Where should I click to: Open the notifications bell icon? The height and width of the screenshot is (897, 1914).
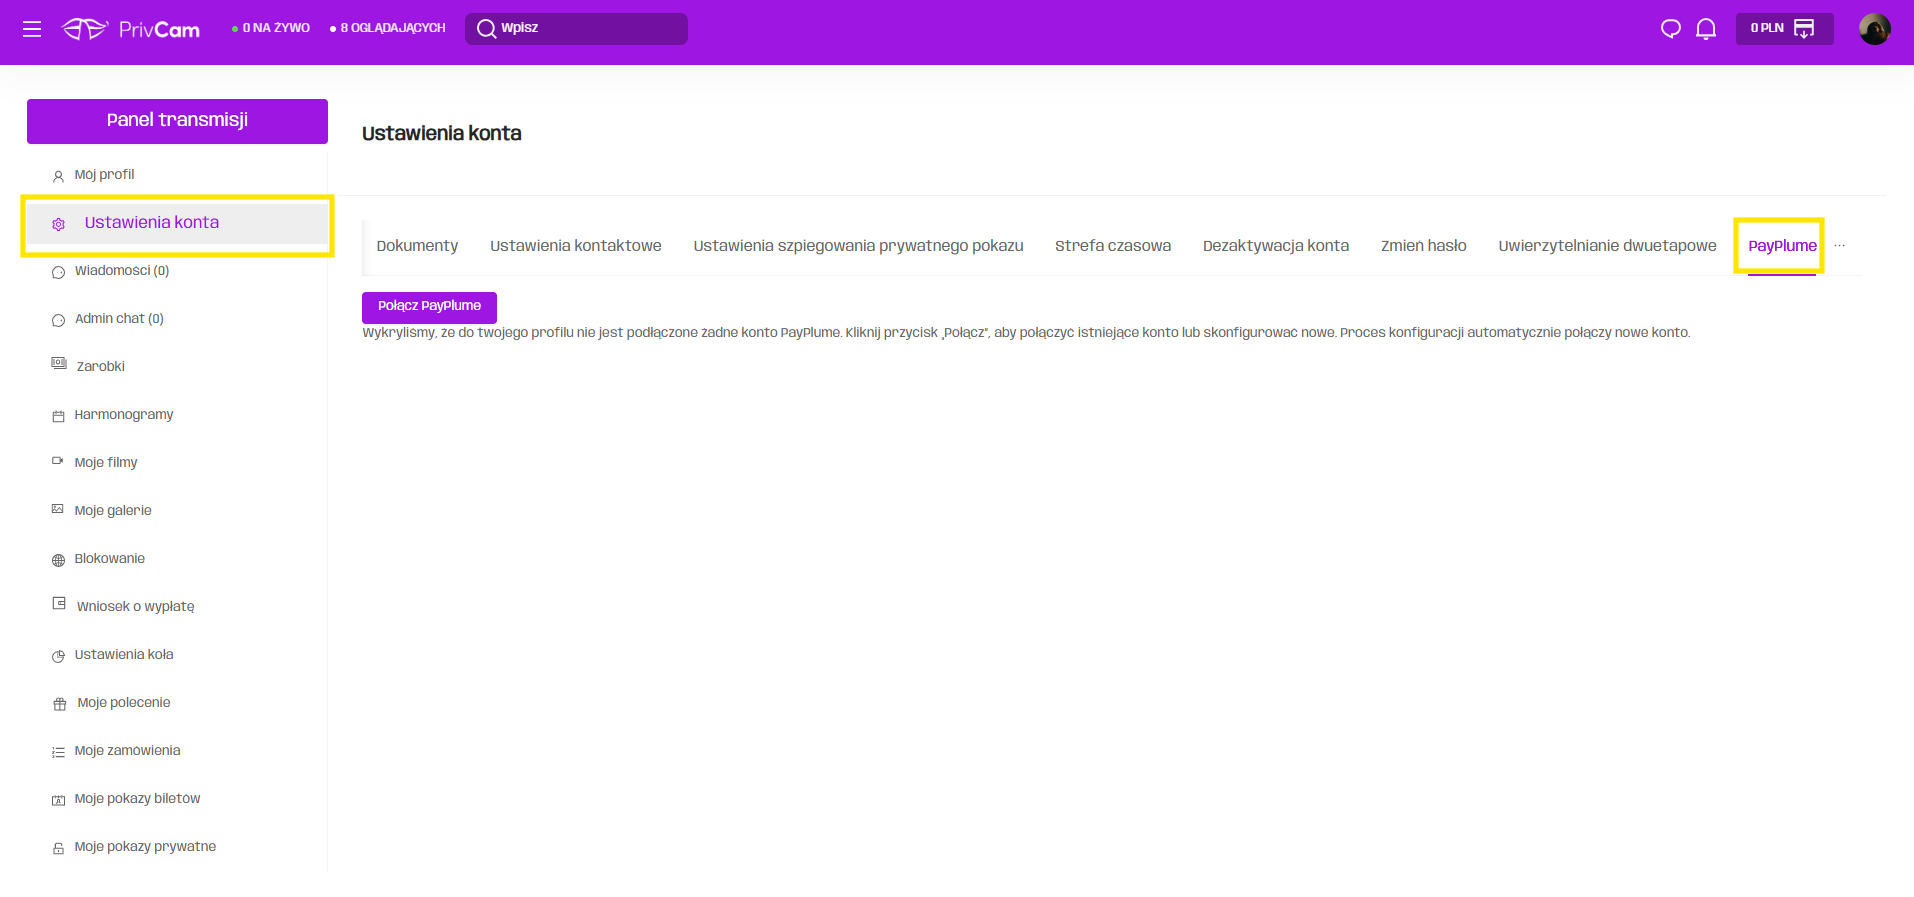coord(1706,29)
